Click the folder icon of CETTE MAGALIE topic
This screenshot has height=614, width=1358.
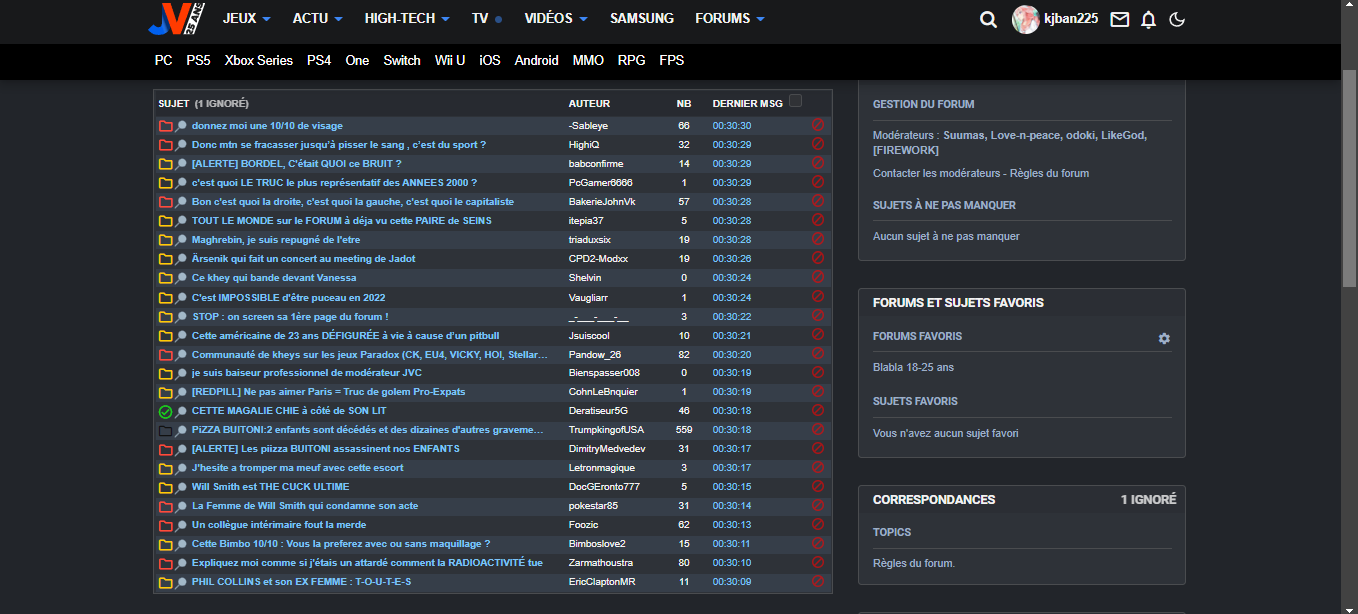(165, 411)
